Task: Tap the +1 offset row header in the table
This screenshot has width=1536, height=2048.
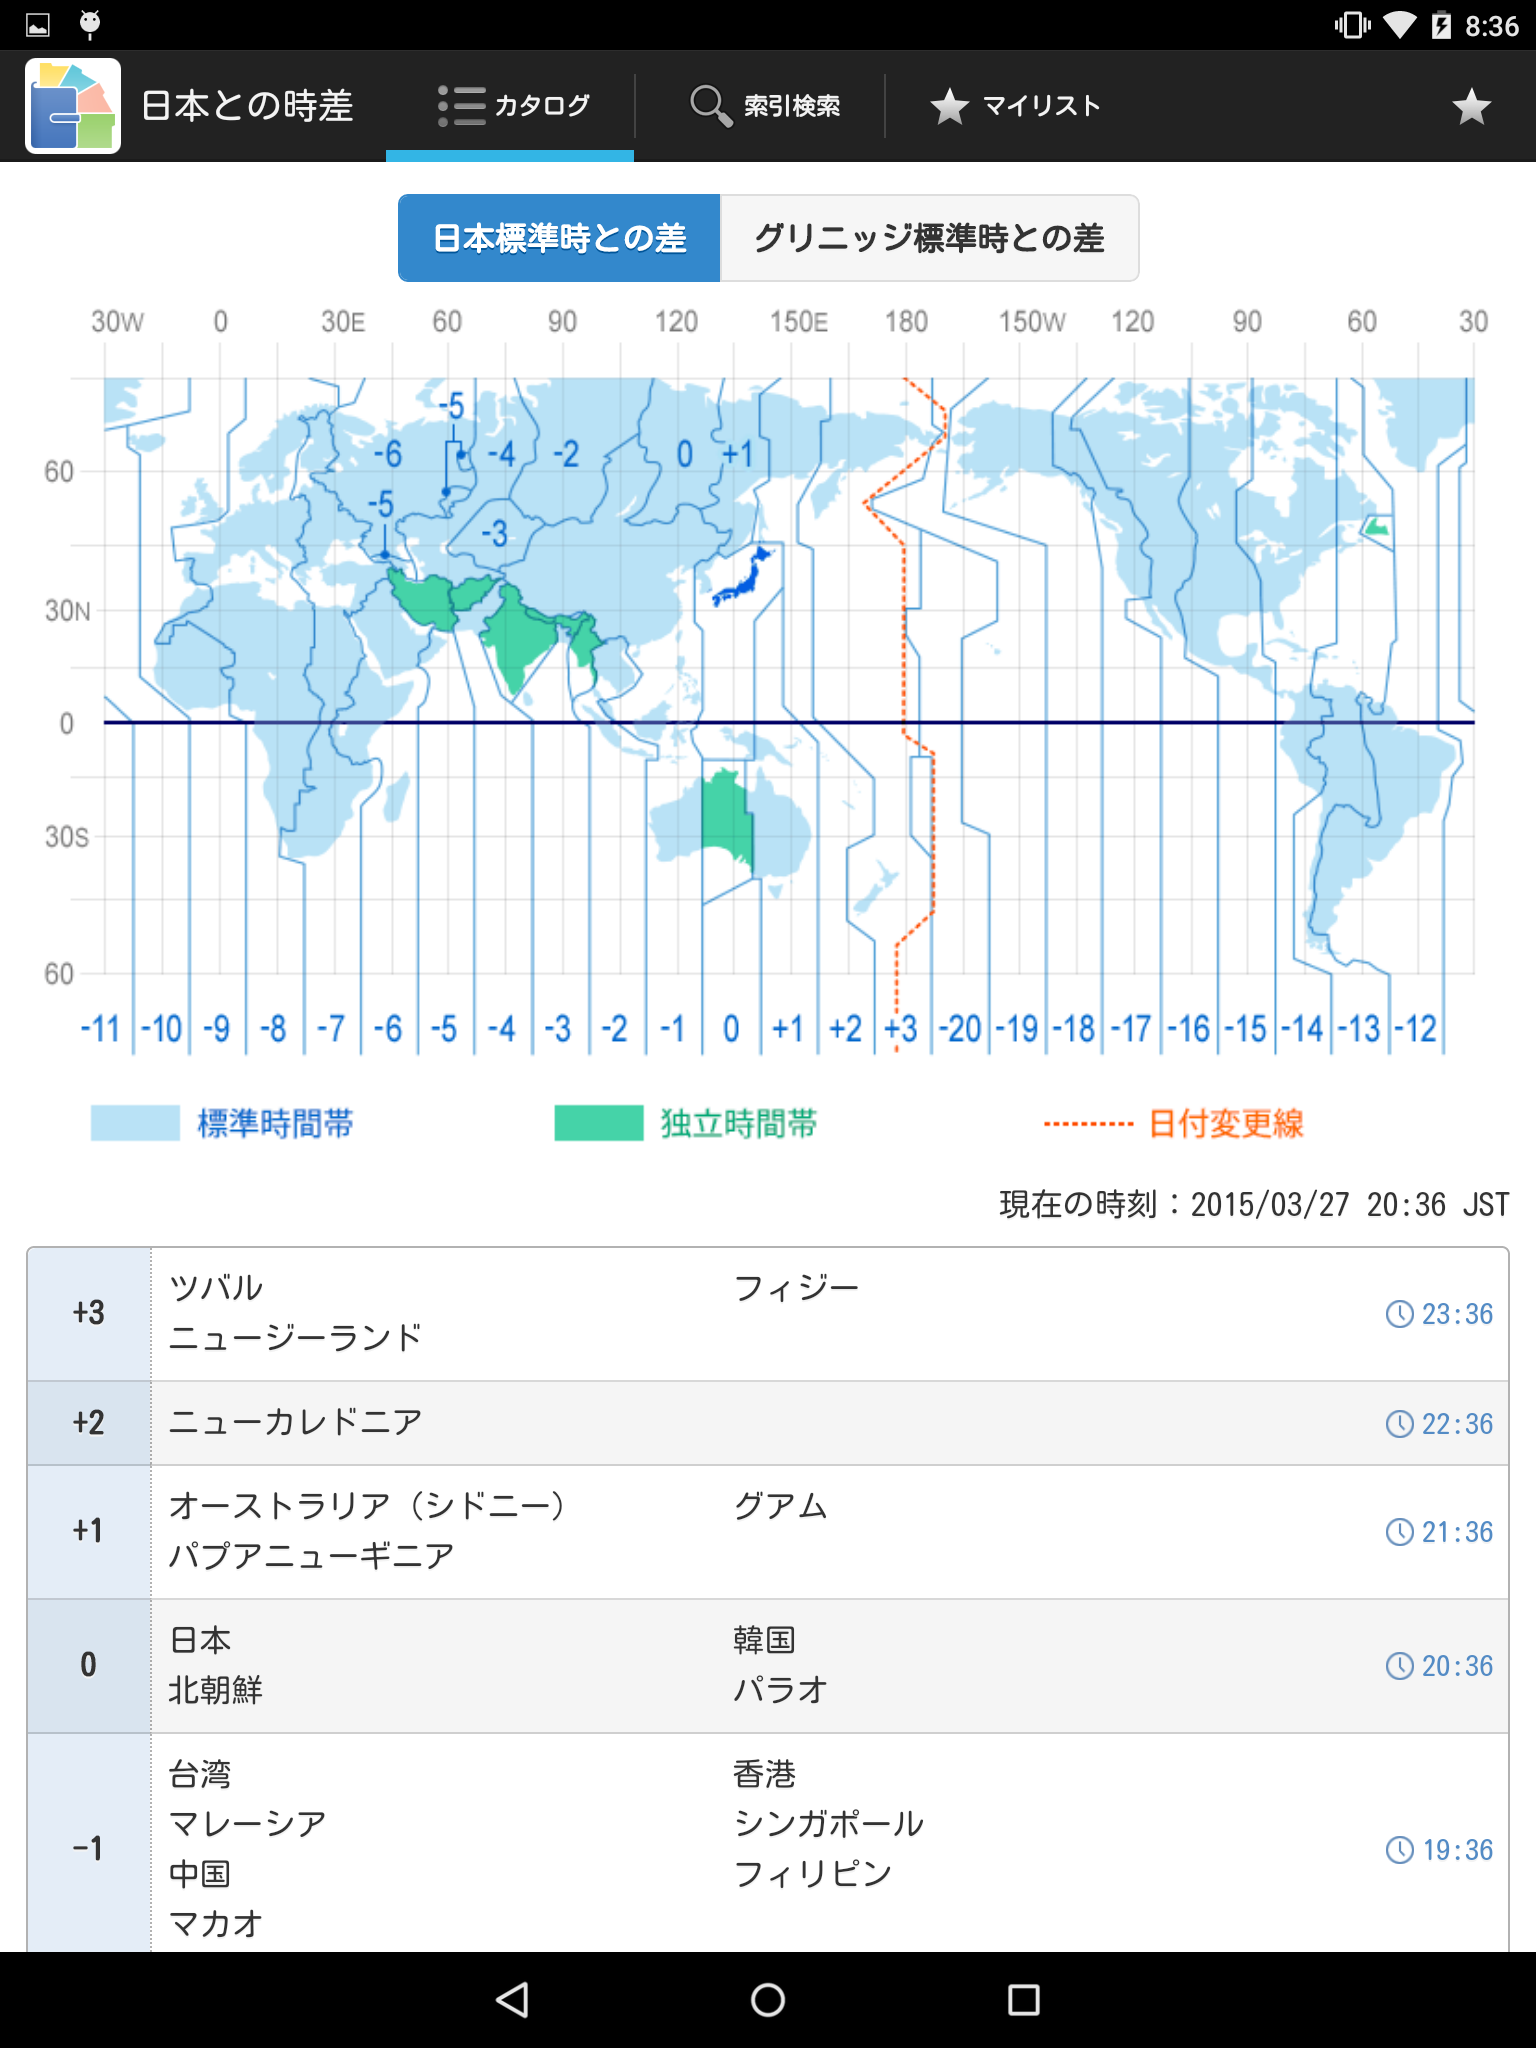Action: tap(89, 1532)
